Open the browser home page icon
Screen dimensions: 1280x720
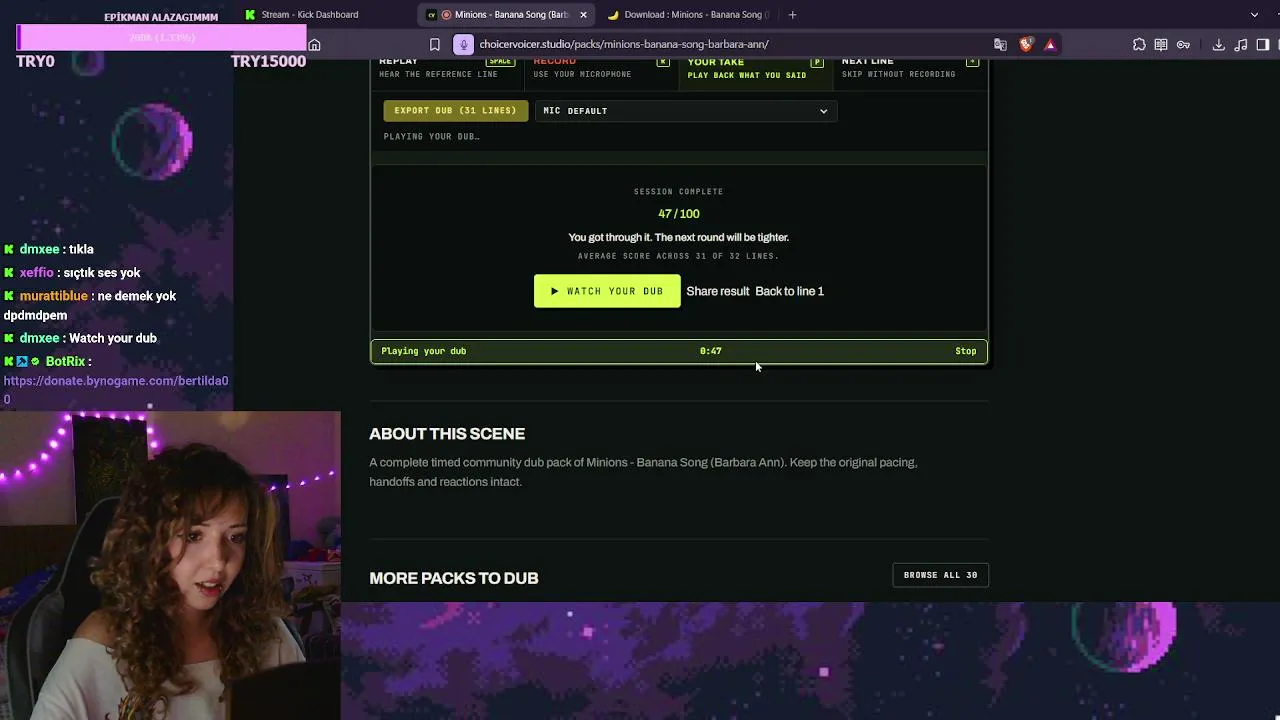(x=314, y=44)
